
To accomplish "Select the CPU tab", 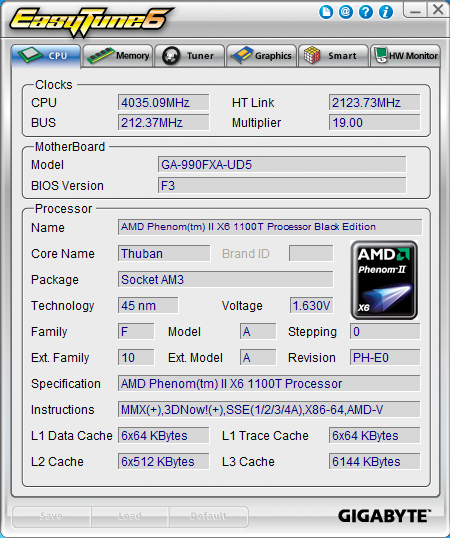I will pyautogui.click(x=46, y=56).
